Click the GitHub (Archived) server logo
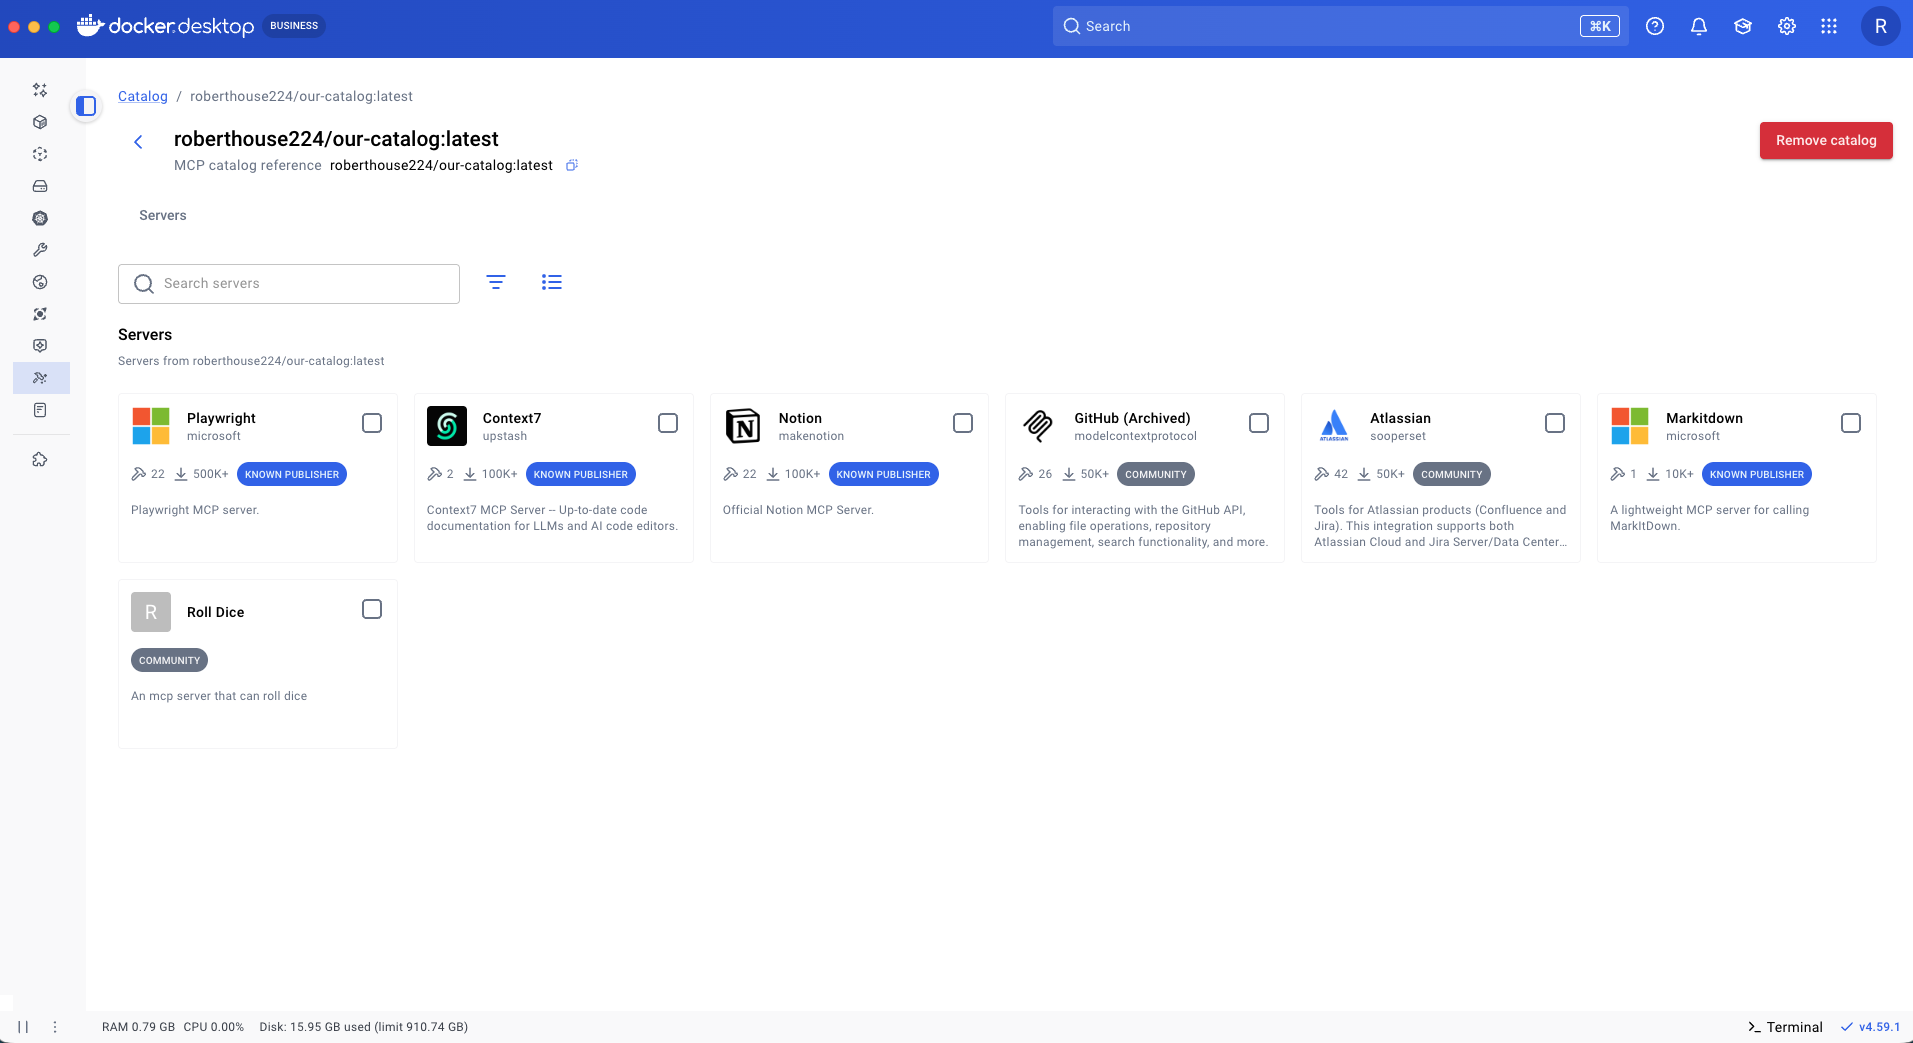 1039,426
